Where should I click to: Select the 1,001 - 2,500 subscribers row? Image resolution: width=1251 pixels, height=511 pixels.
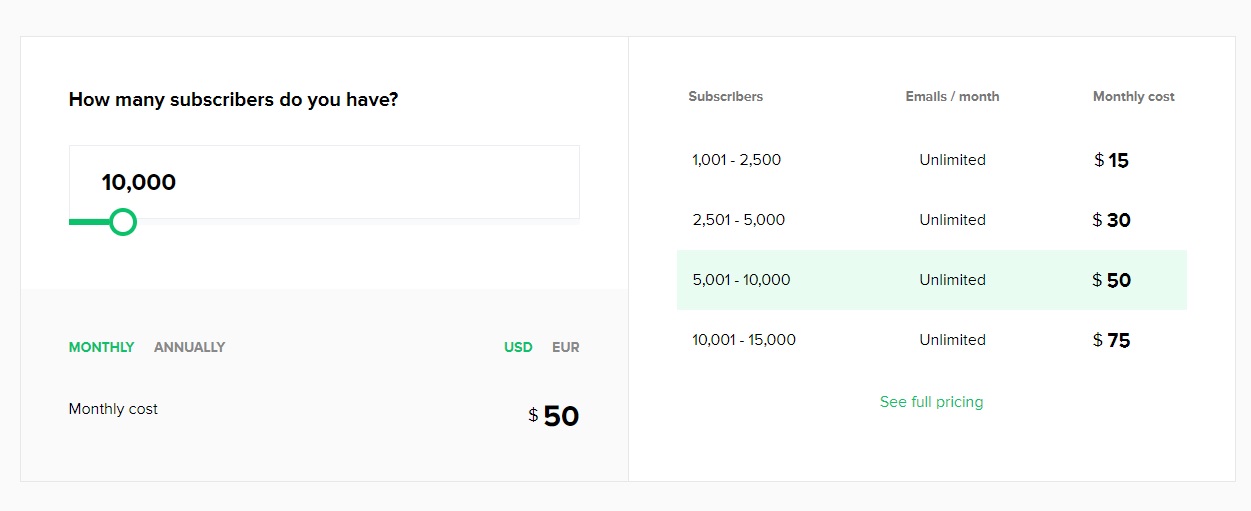click(x=932, y=160)
